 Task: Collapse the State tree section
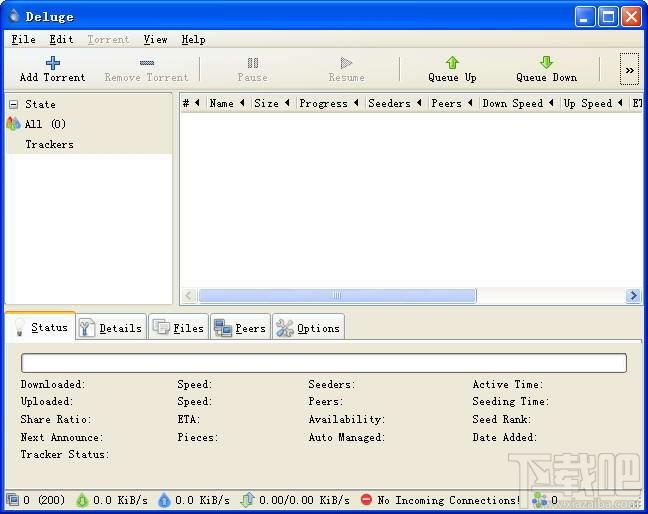(x=14, y=104)
